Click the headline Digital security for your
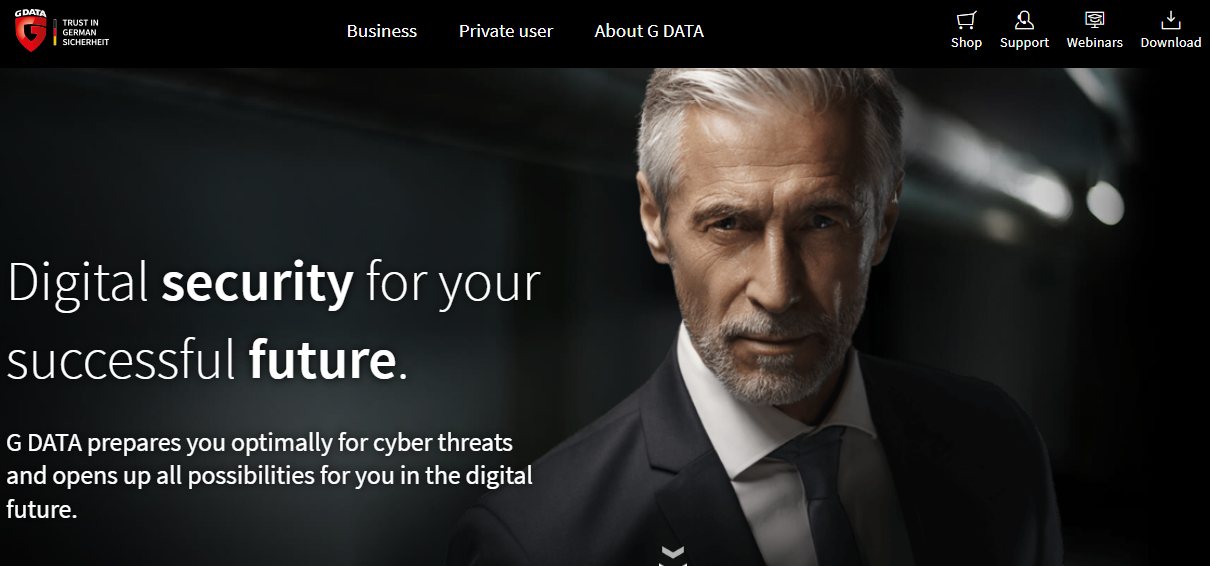Viewport: 1210px width, 566px height. coord(274,283)
